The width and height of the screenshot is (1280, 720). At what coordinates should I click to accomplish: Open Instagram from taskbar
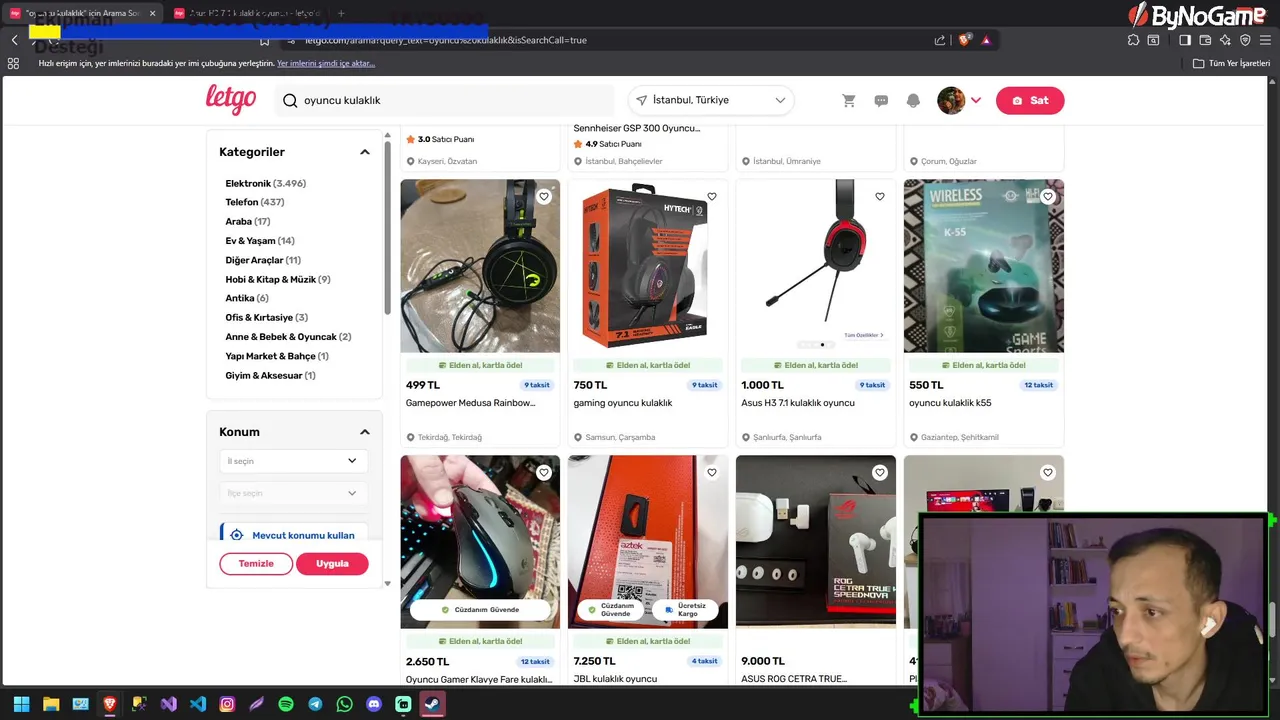pos(227,704)
